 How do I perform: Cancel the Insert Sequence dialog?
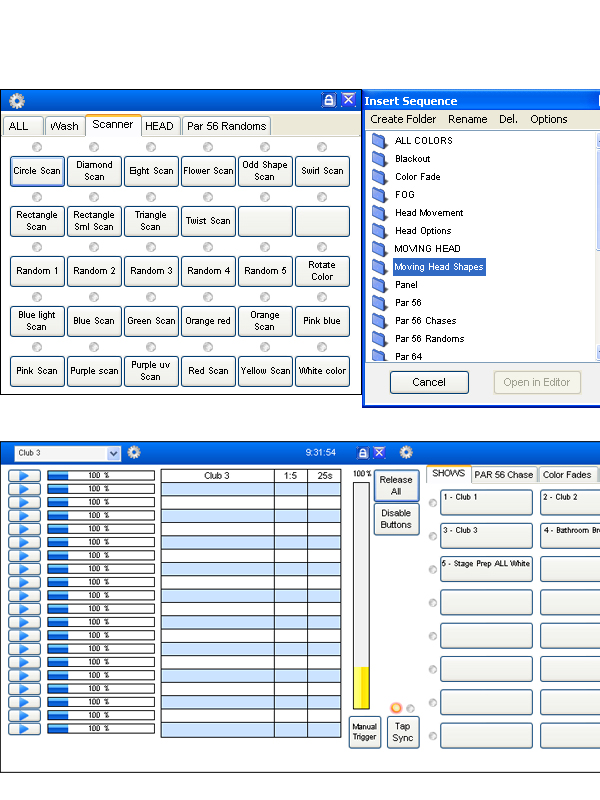click(x=429, y=382)
